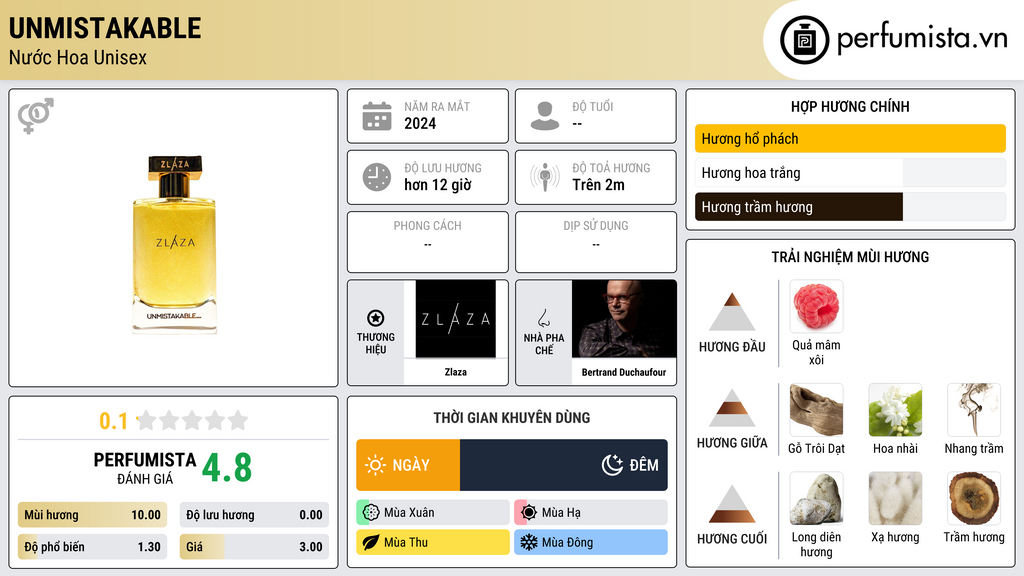The width and height of the screenshot is (1024, 576).
Task: Click the UNMISTAKABLE product title
Action: [105, 28]
